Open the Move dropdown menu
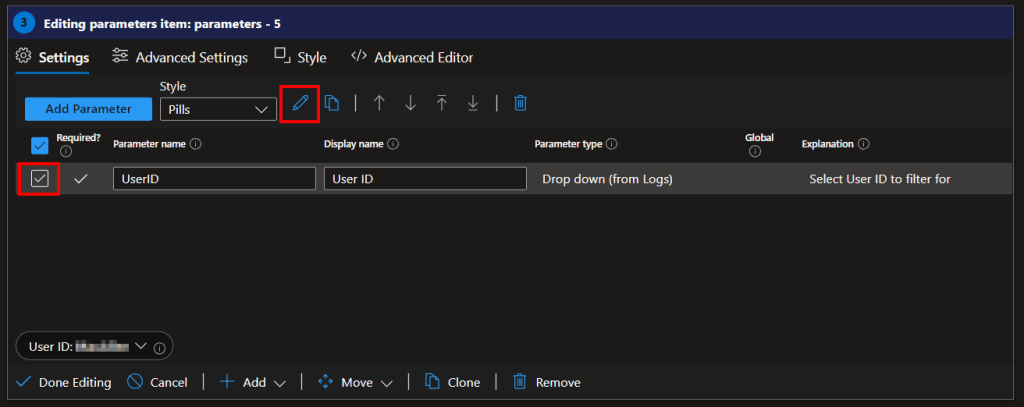The height and width of the screenshot is (407, 1024). point(355,382)
